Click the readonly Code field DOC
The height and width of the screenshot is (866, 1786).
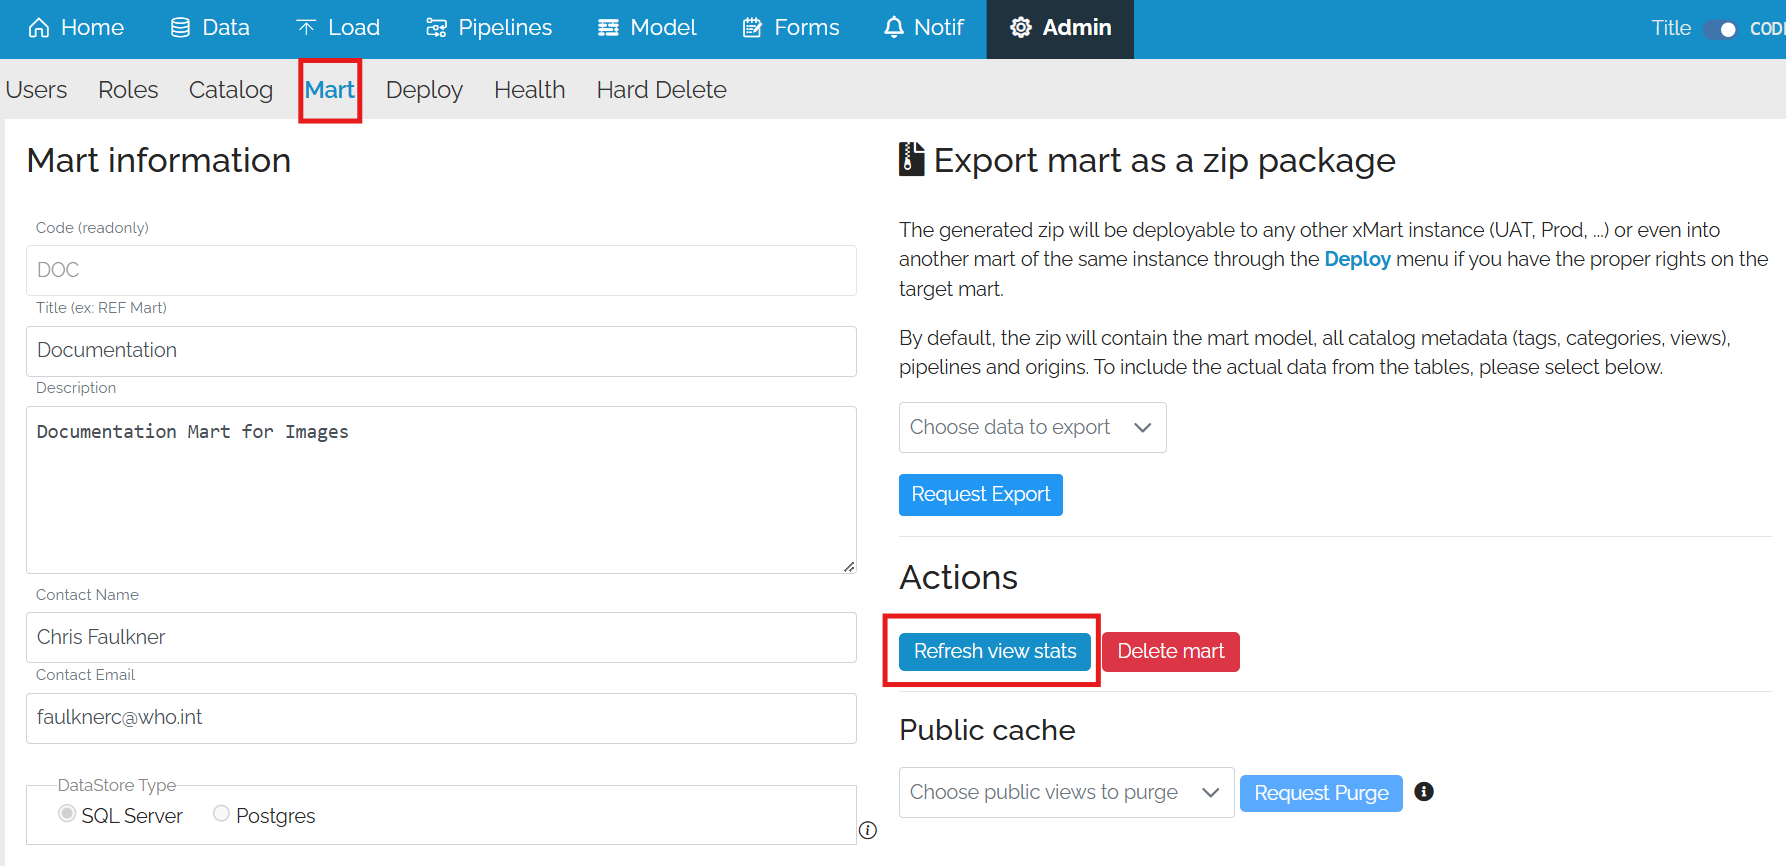click(441, 270)
